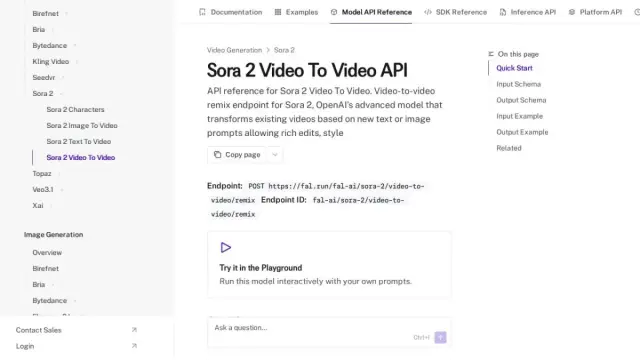
Task: Click the Image Generation section heading
Action: point(53,235)
